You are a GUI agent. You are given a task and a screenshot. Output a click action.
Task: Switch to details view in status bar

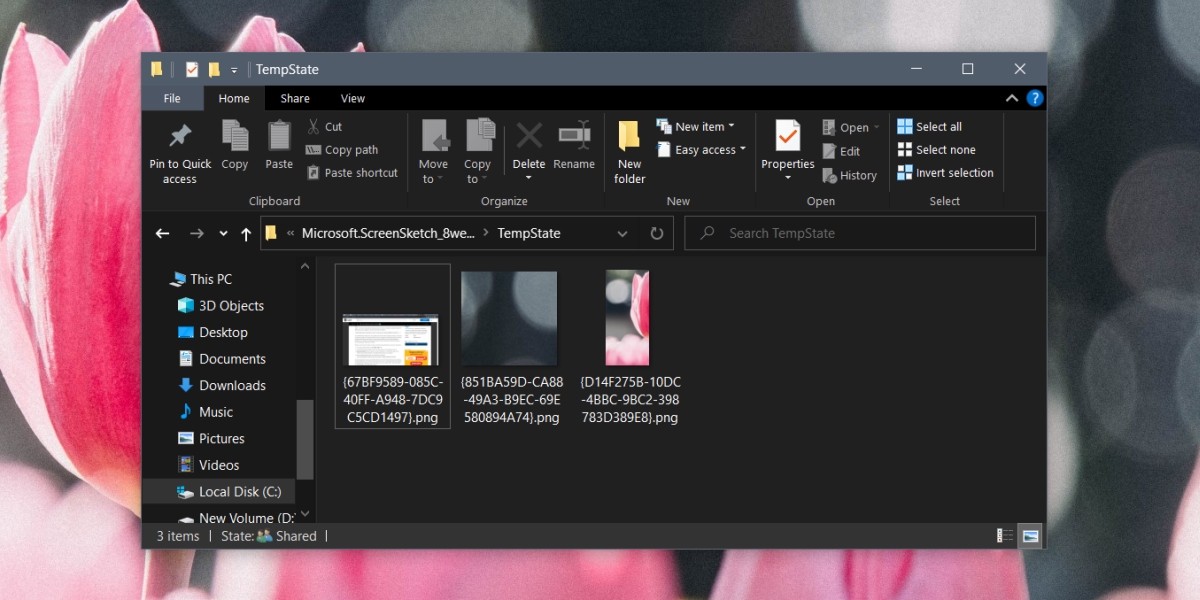coord(1005,536)
